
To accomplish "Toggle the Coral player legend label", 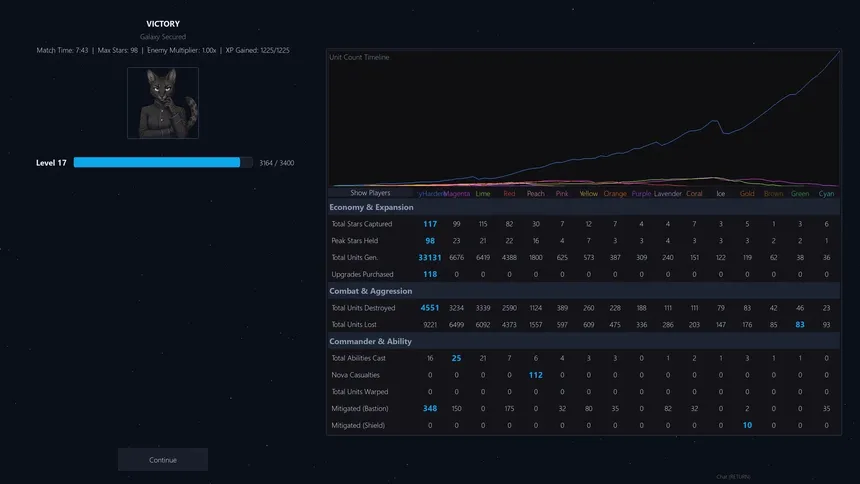I will (694, 194).
